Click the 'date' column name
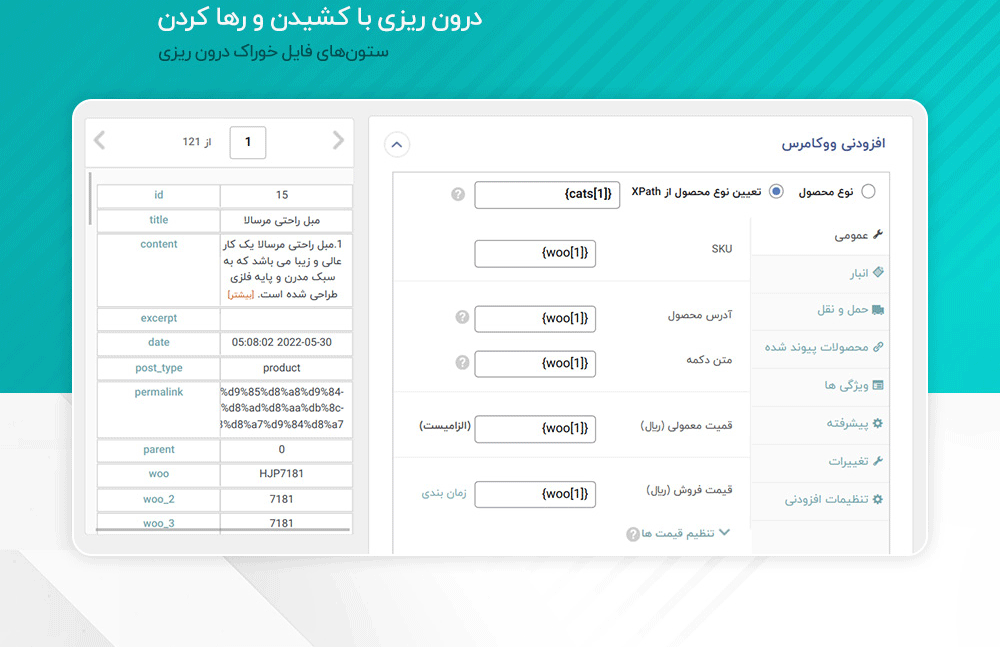This screenshot has height=647, width=1000. point(159,343)
